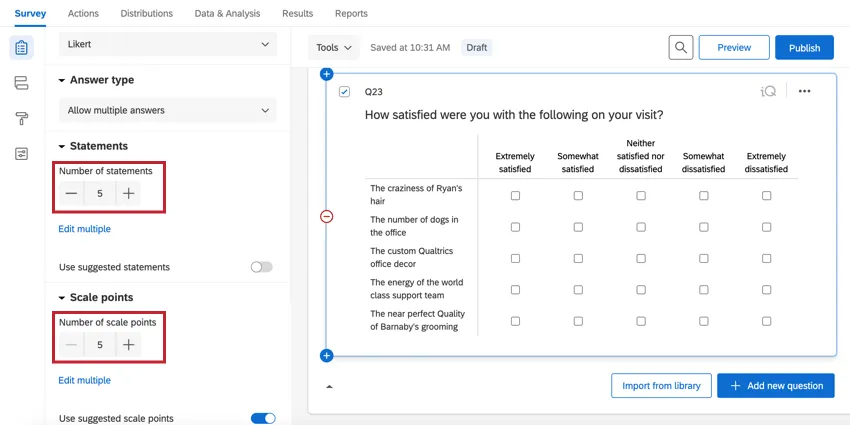Click the Publish button

pyautogui.click(x=804, y=47)
